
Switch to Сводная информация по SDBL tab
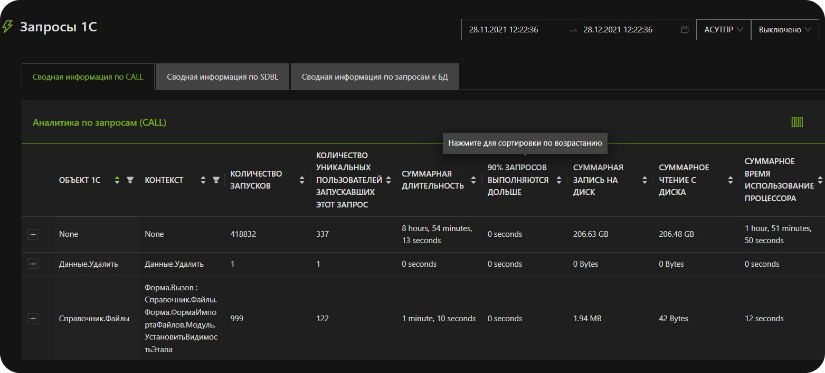point(223,77)
